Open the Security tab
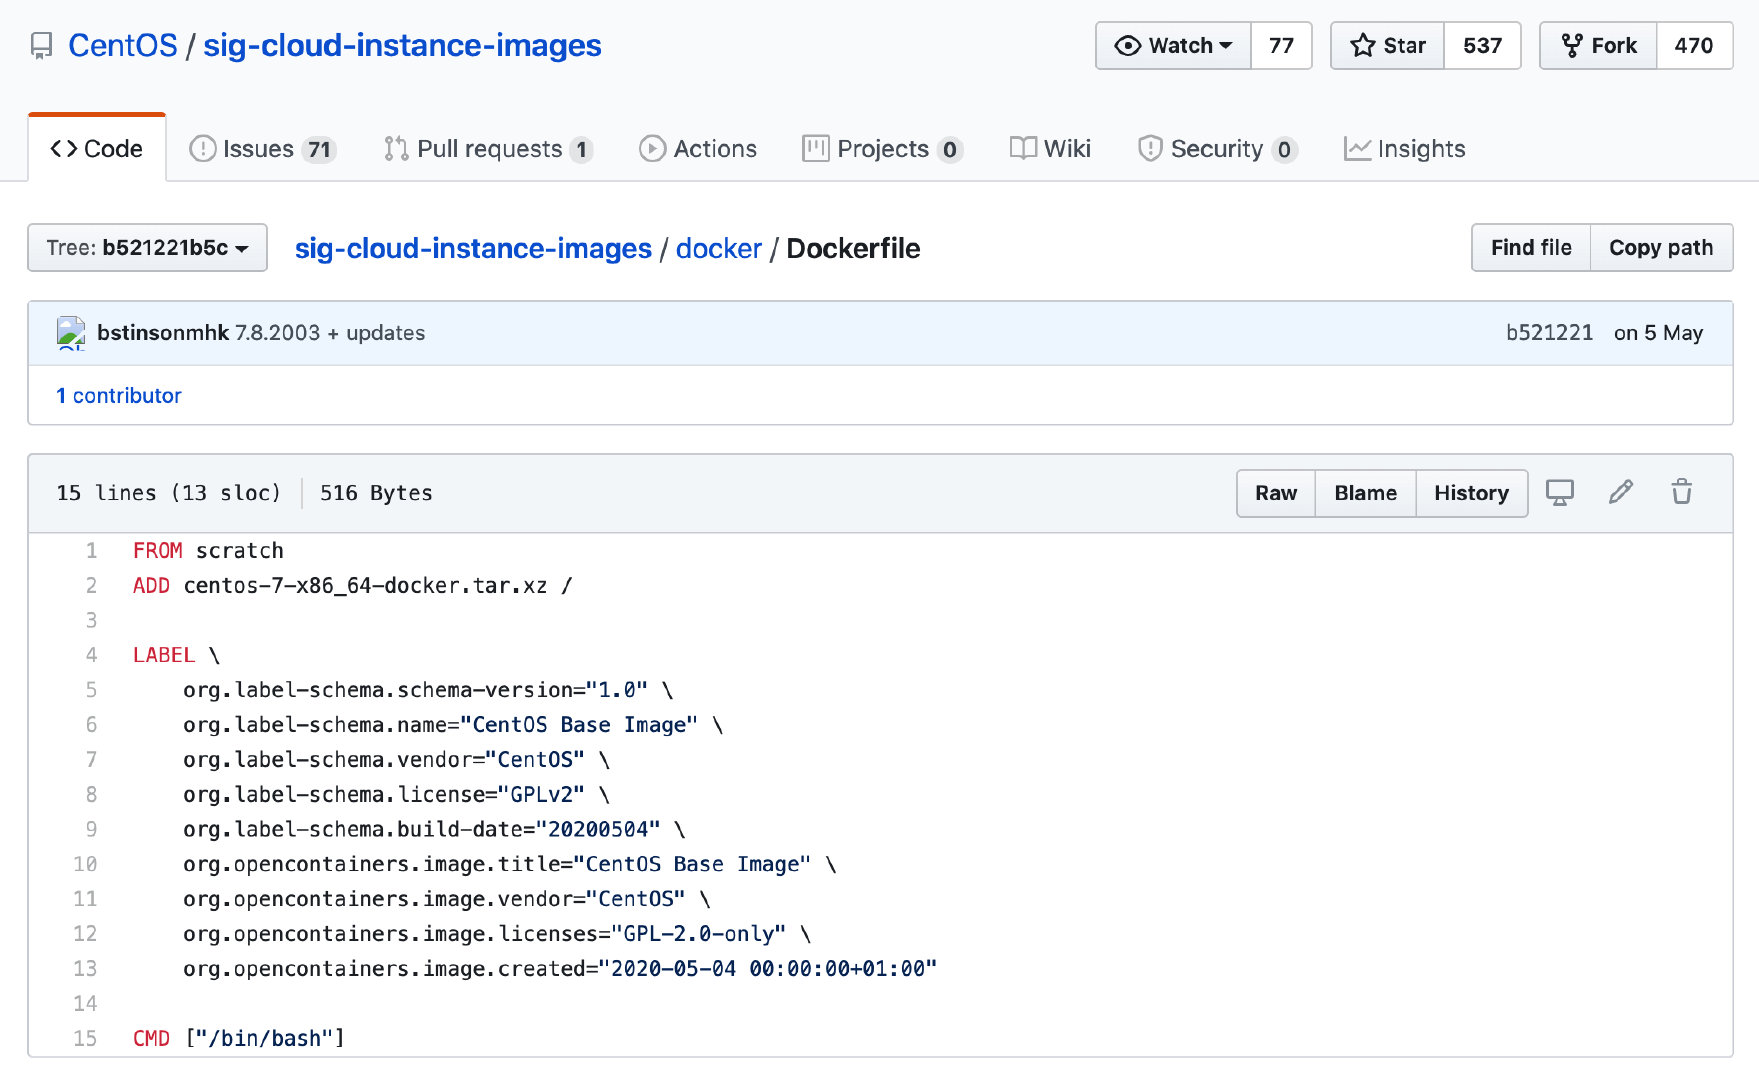This screenshot has width=1759, height=1080. pos(1217,149)
